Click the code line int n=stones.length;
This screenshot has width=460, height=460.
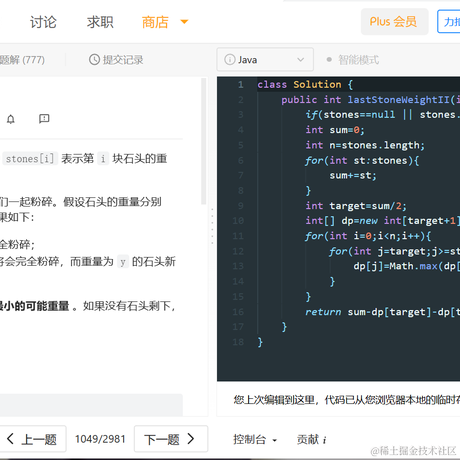coord(365,145)
